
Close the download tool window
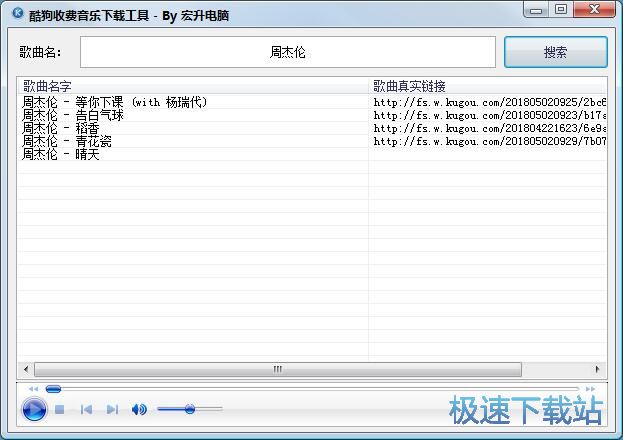pyautogui.click(x=594, y=10)
